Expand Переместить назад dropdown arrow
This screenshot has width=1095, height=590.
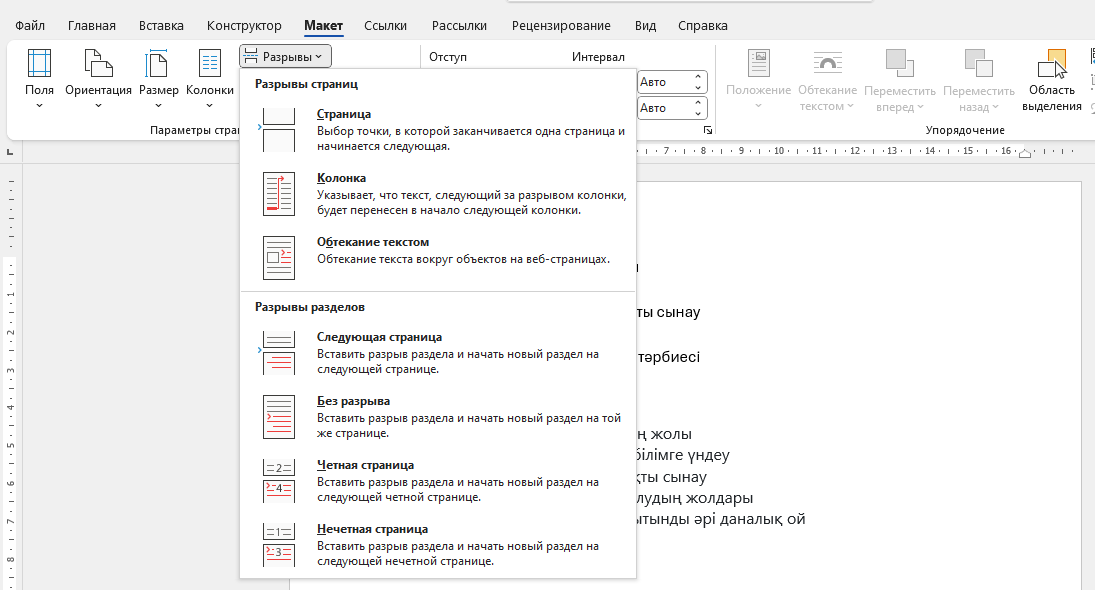click(x=995, y=107)
